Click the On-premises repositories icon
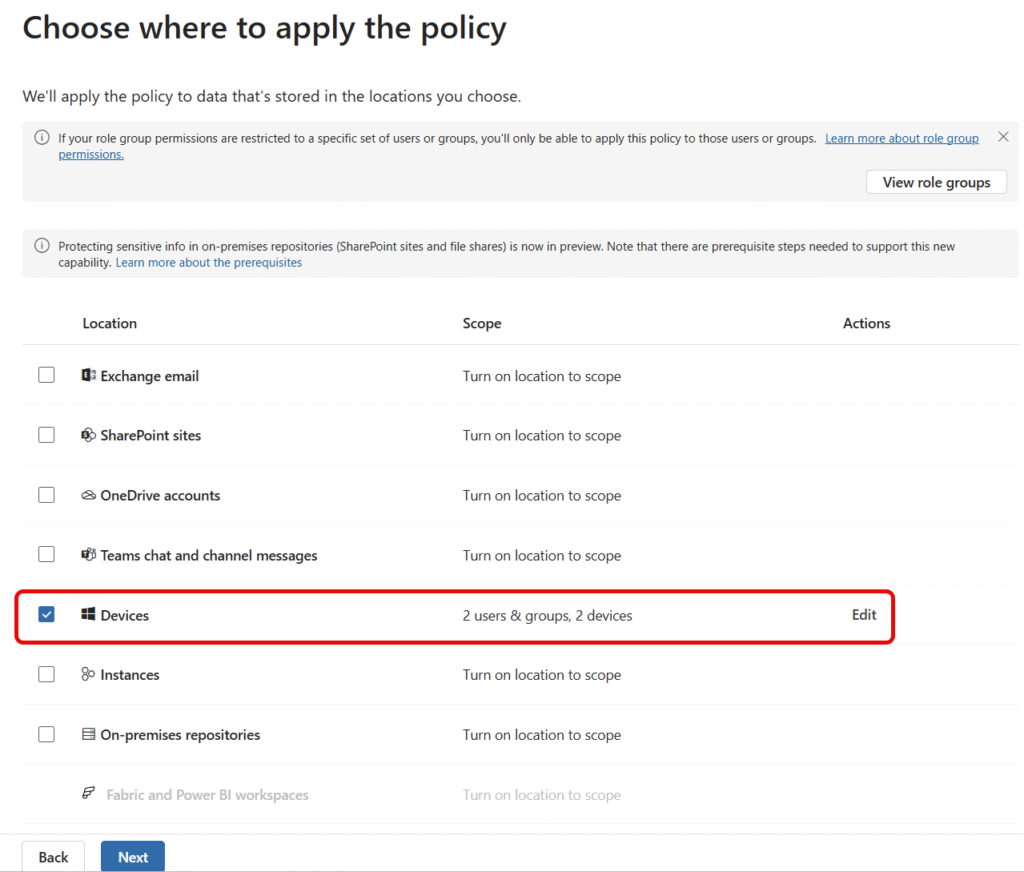Image resolution: width=1024 pixels, height=872 pixels. (x=88, y=734)
